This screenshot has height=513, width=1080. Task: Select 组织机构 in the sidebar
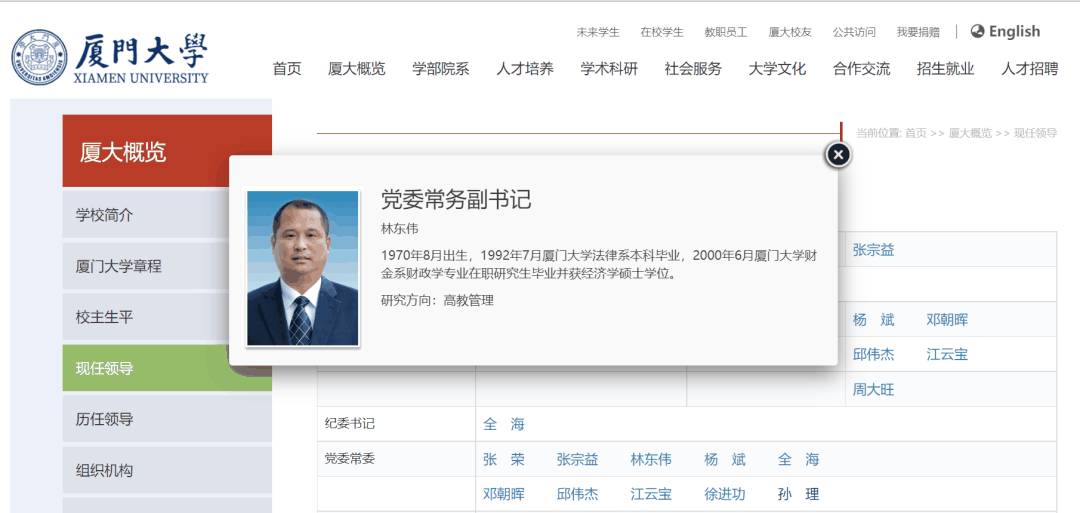click(x=105, y=470)
